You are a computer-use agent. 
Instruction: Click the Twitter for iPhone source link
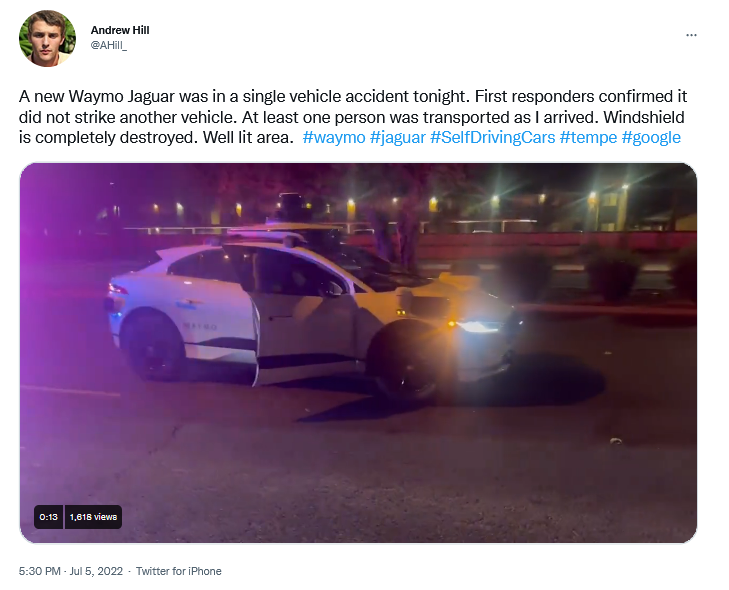point(179,571)
